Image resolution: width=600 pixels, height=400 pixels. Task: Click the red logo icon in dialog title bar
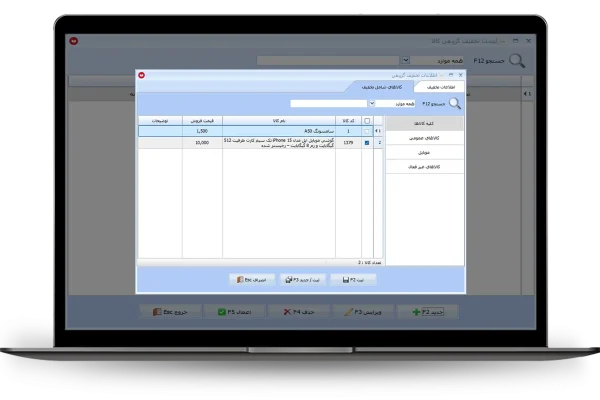click(142, 75)
